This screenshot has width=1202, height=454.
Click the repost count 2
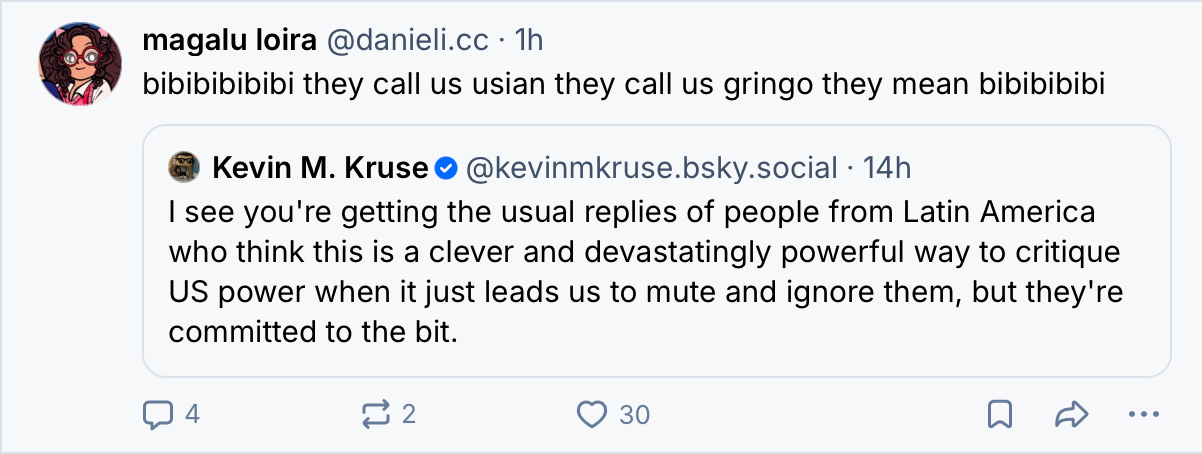(x=408, y=414)
